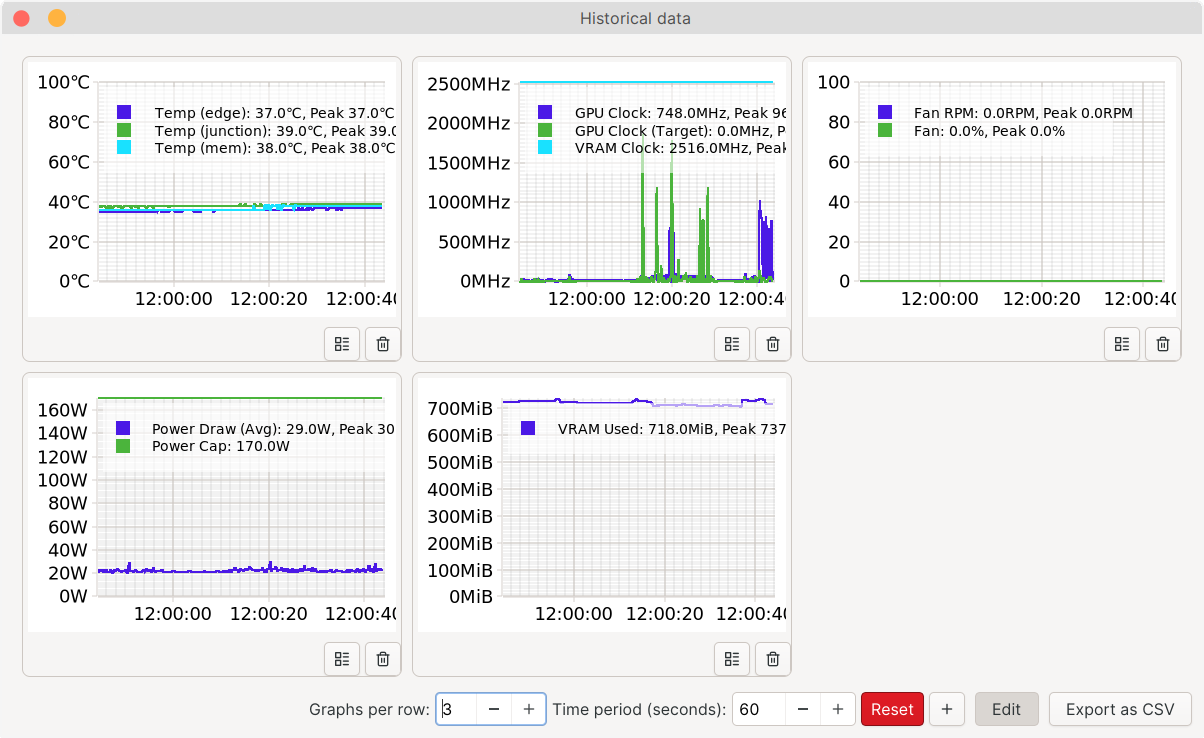
Task: Click the Time period seconds input field
Action: pyautogui.click(x=759, y=709)
